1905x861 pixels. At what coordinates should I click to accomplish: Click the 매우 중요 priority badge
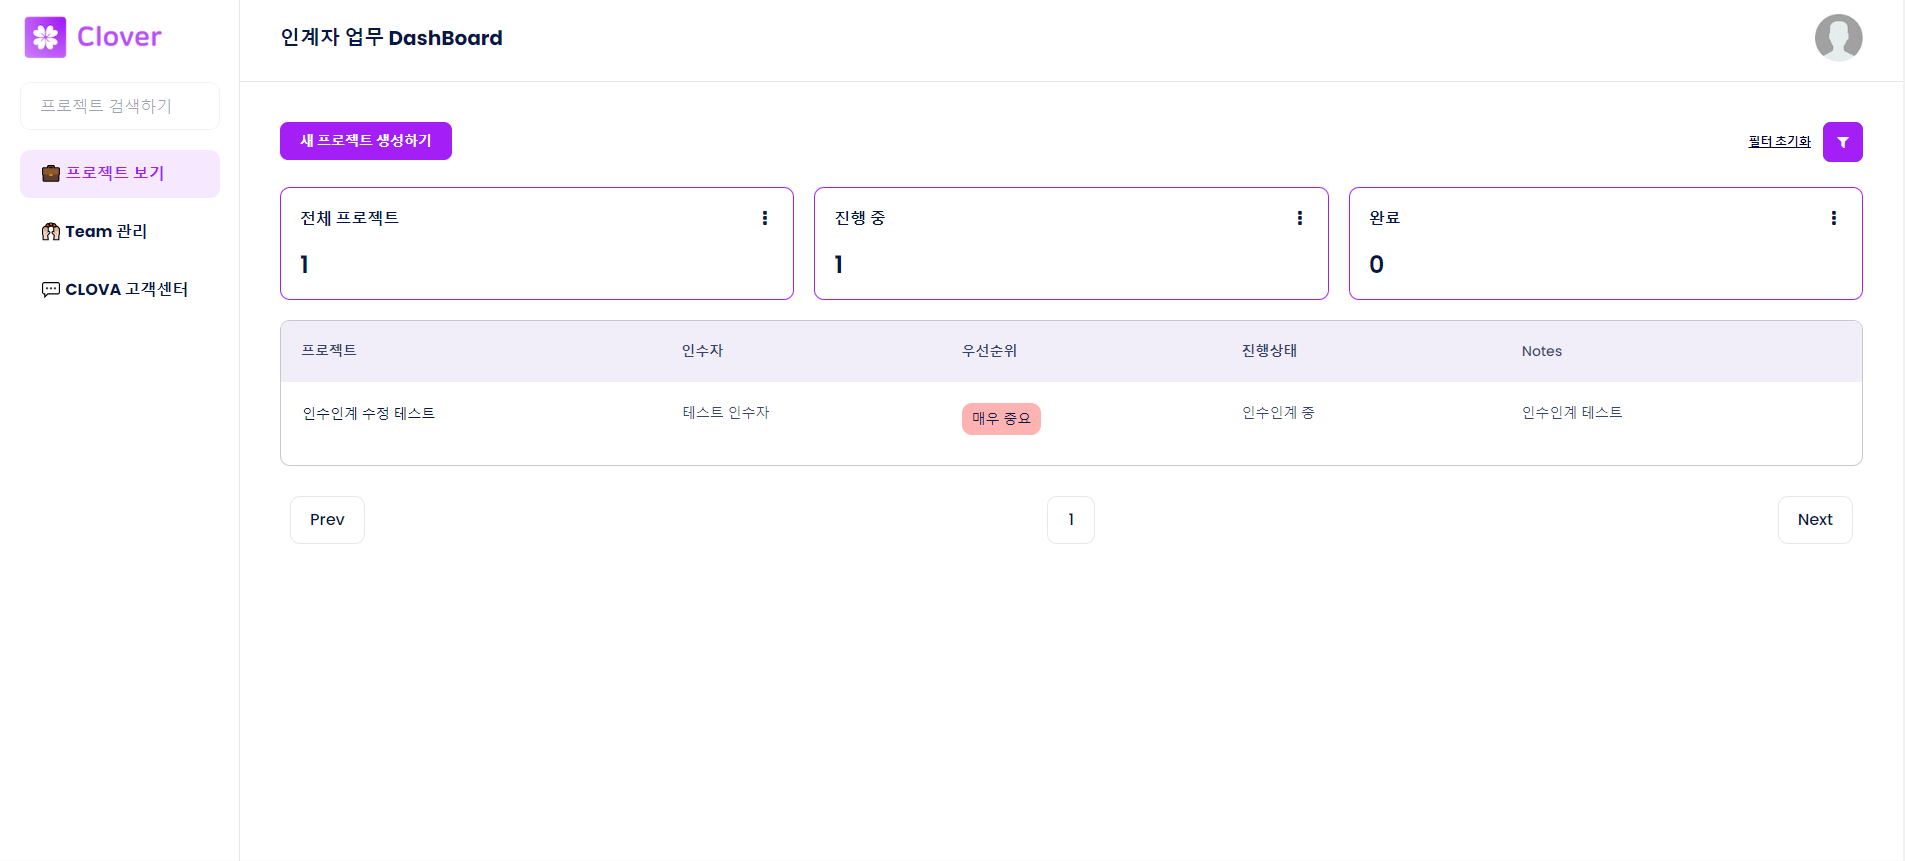1001,419
